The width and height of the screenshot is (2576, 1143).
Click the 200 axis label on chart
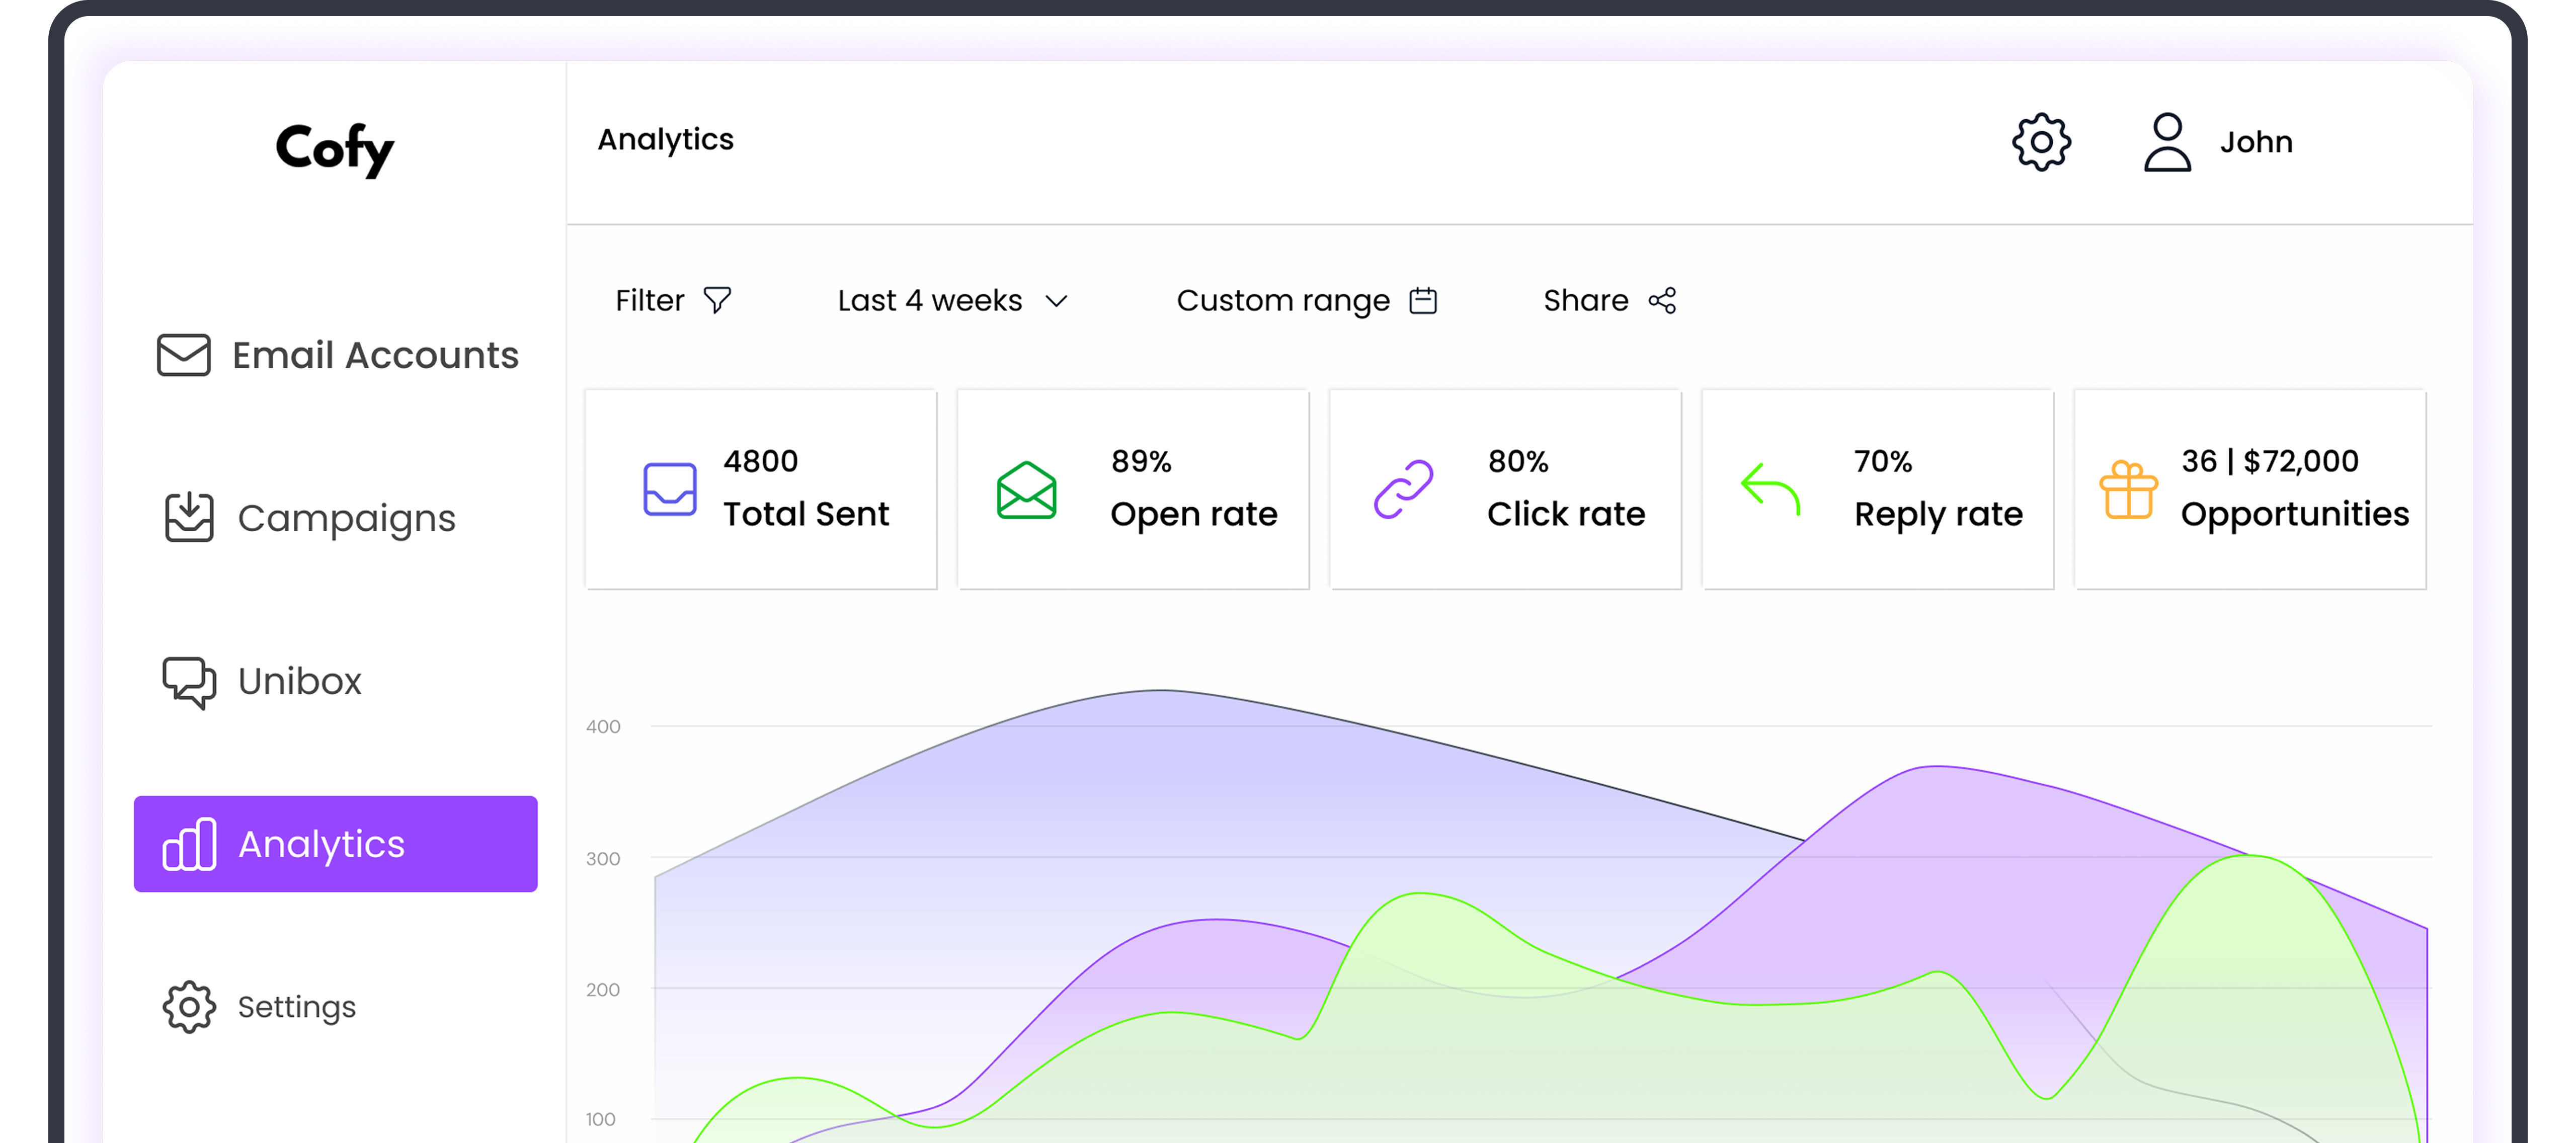603,990
